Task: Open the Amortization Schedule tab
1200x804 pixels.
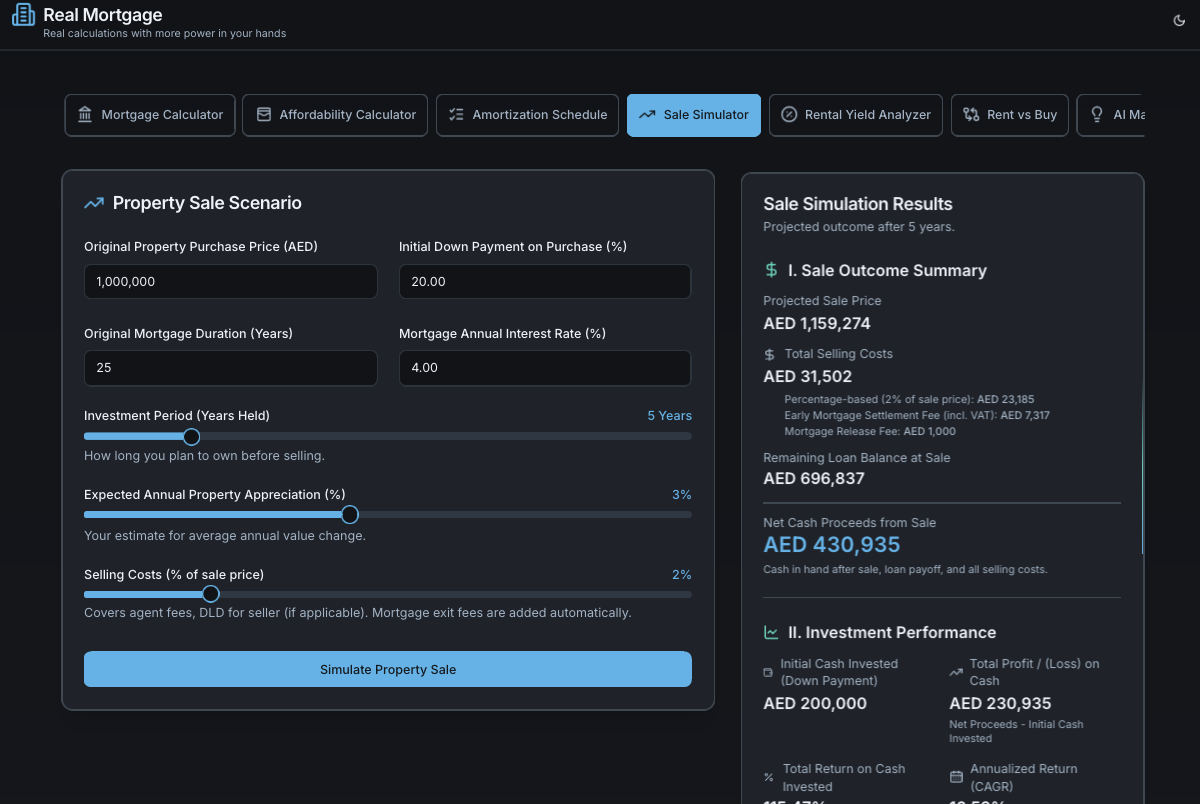Action: (528, 115)
